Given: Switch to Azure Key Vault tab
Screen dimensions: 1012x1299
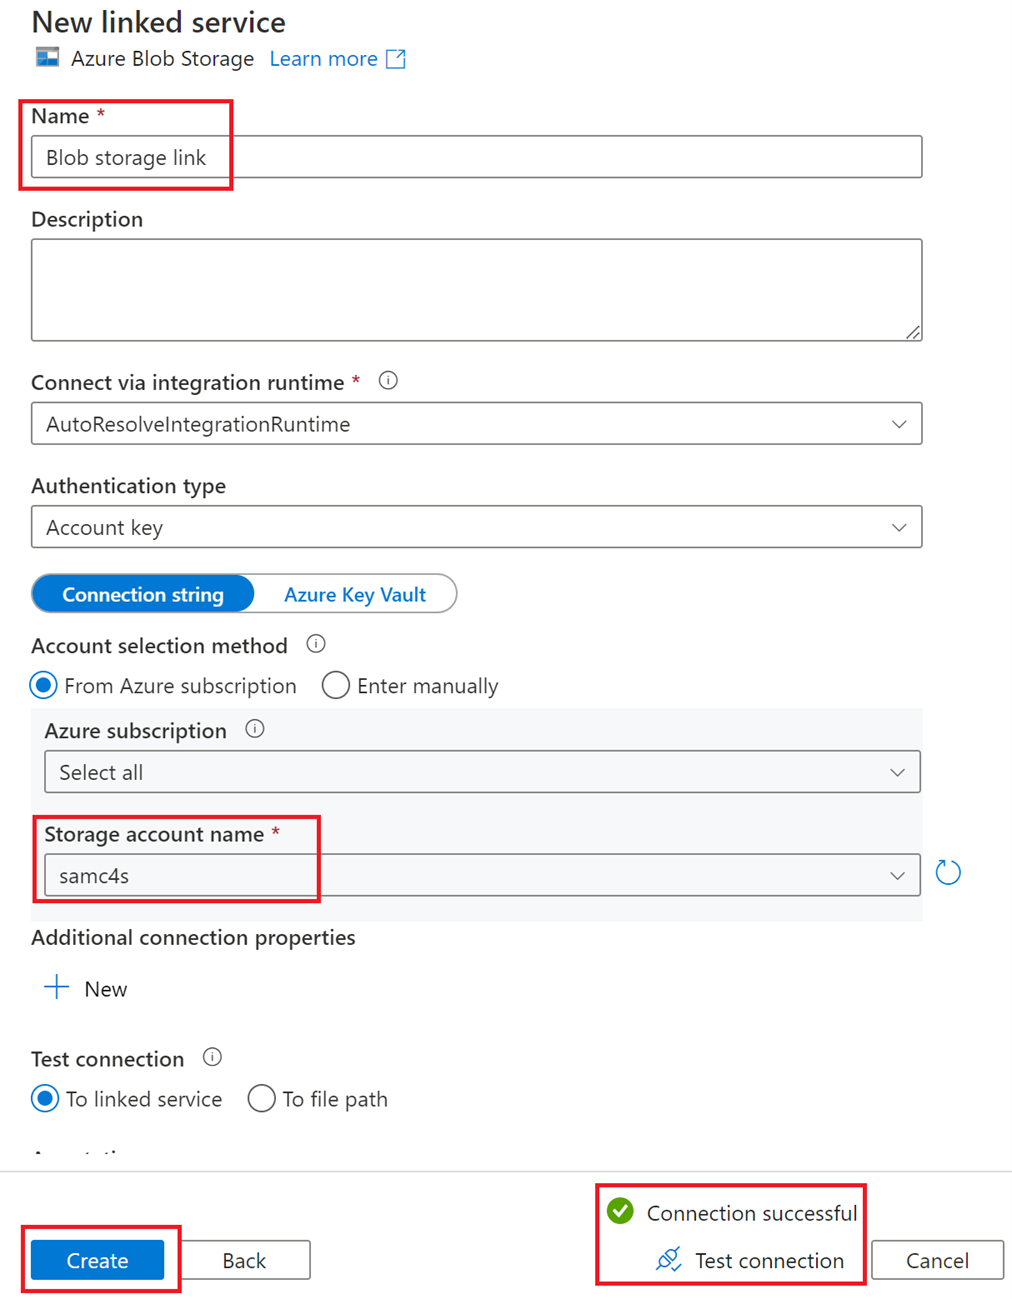Looking at the screenshot, I should click(355, 594).
